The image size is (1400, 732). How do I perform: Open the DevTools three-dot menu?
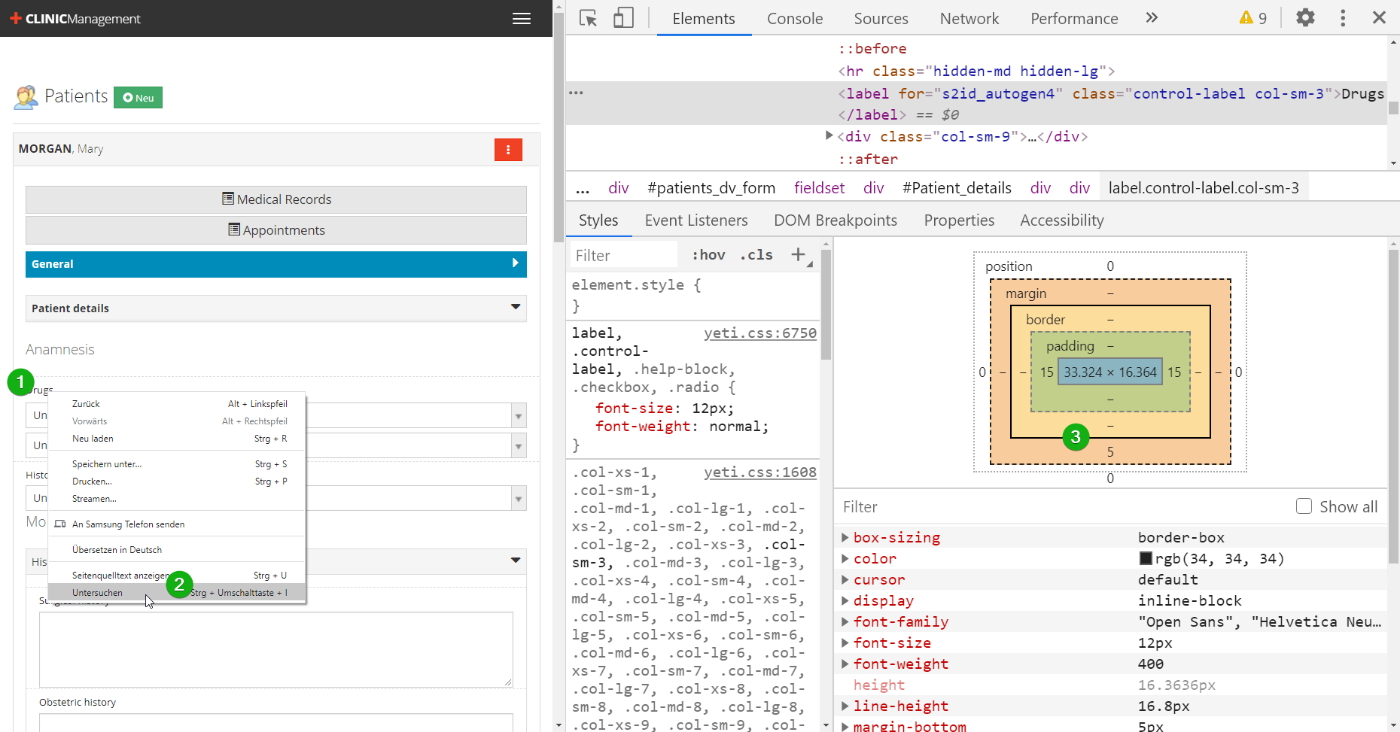point(1343,18)
